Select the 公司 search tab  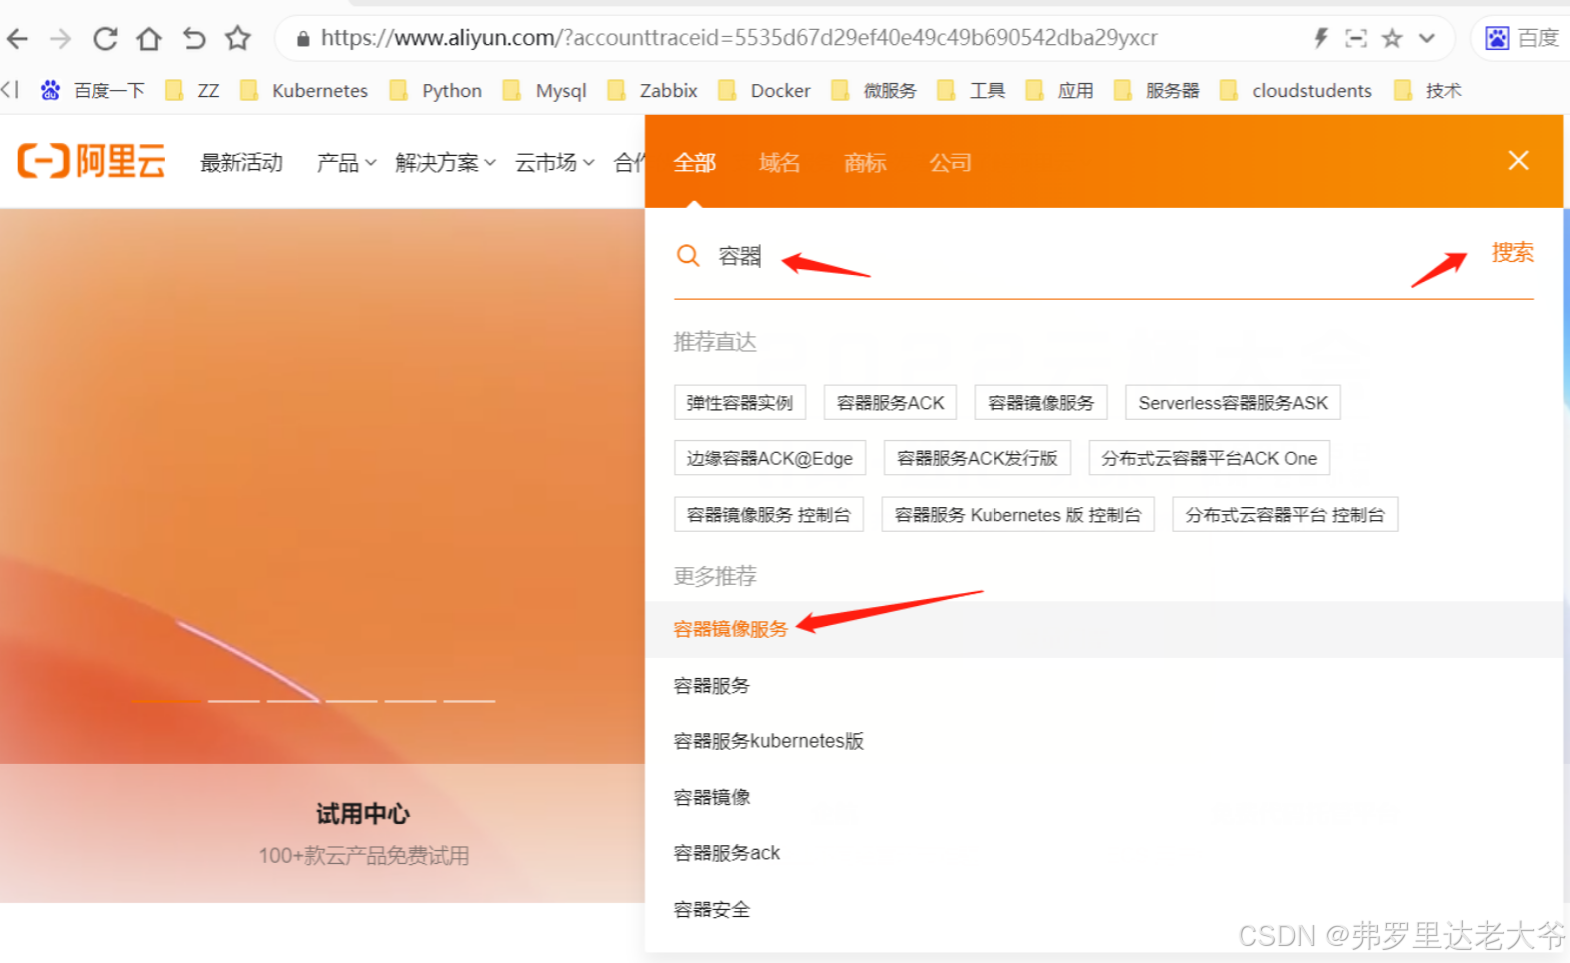(950, 163)
